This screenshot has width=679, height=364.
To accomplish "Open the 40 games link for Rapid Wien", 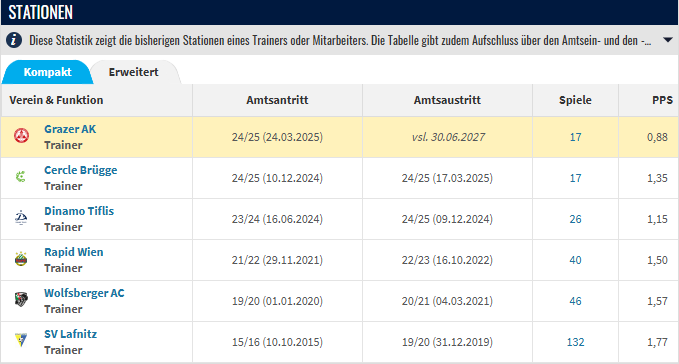I will [x=575, y=260].
